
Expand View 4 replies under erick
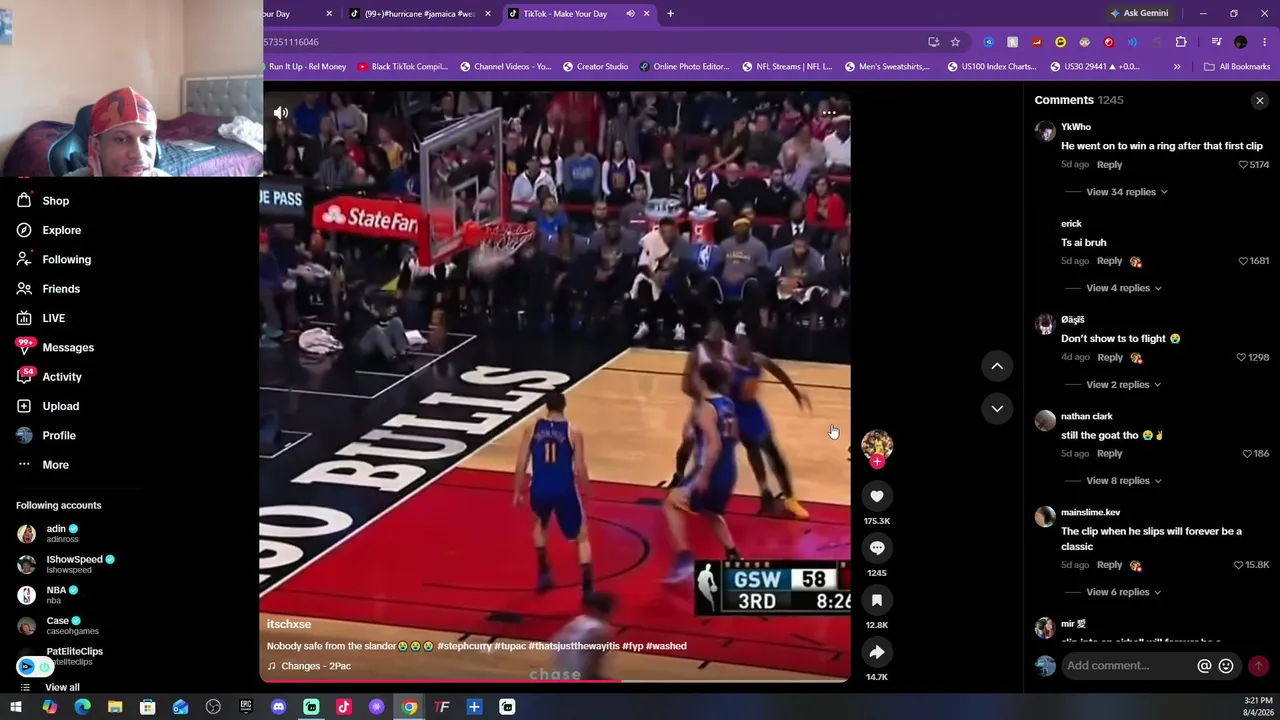[x=1123, y=288]
